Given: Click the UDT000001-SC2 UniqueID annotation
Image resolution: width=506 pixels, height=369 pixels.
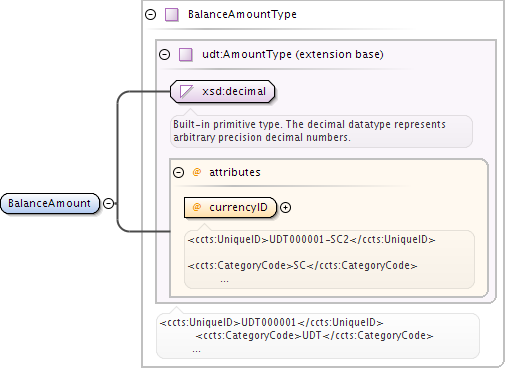Looking at the screenshot, I should click(x=312, y=239).
